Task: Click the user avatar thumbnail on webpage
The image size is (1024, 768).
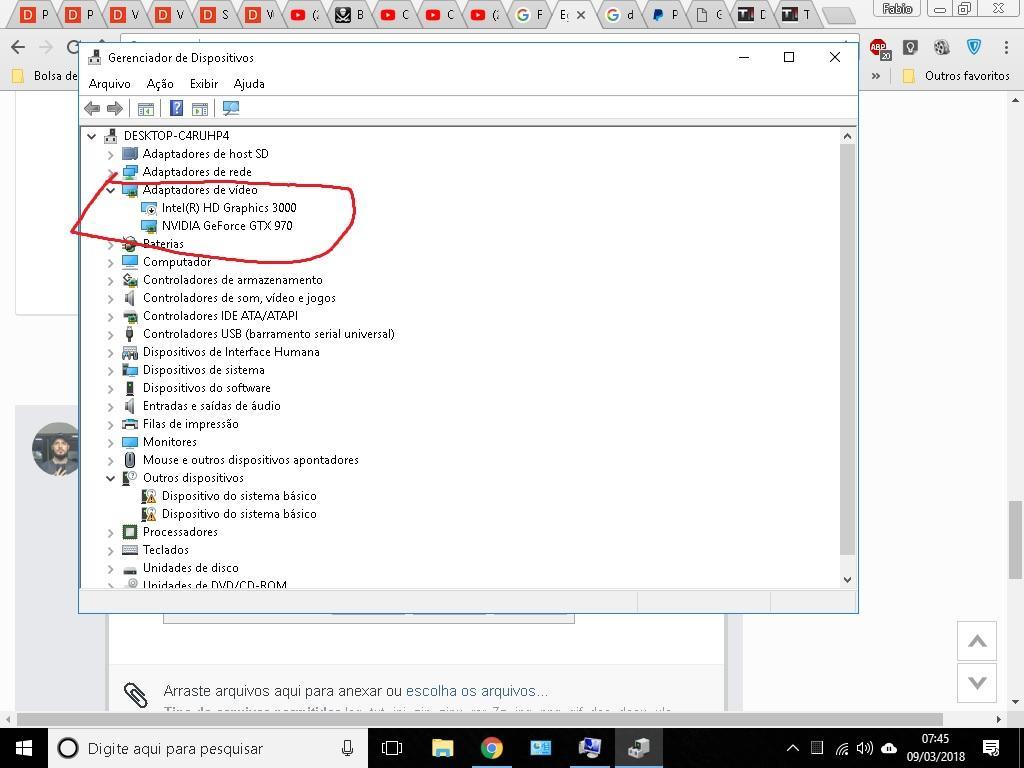Action: point(56,449)
